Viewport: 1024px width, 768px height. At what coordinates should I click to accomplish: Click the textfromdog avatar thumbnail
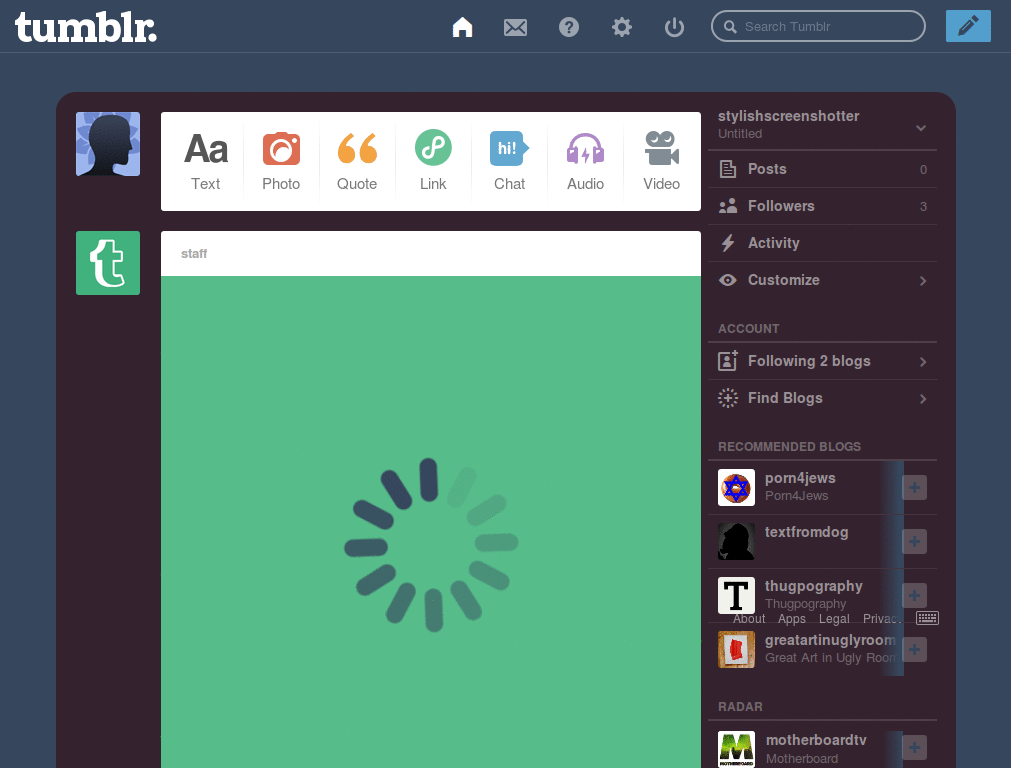pos(736,541)
